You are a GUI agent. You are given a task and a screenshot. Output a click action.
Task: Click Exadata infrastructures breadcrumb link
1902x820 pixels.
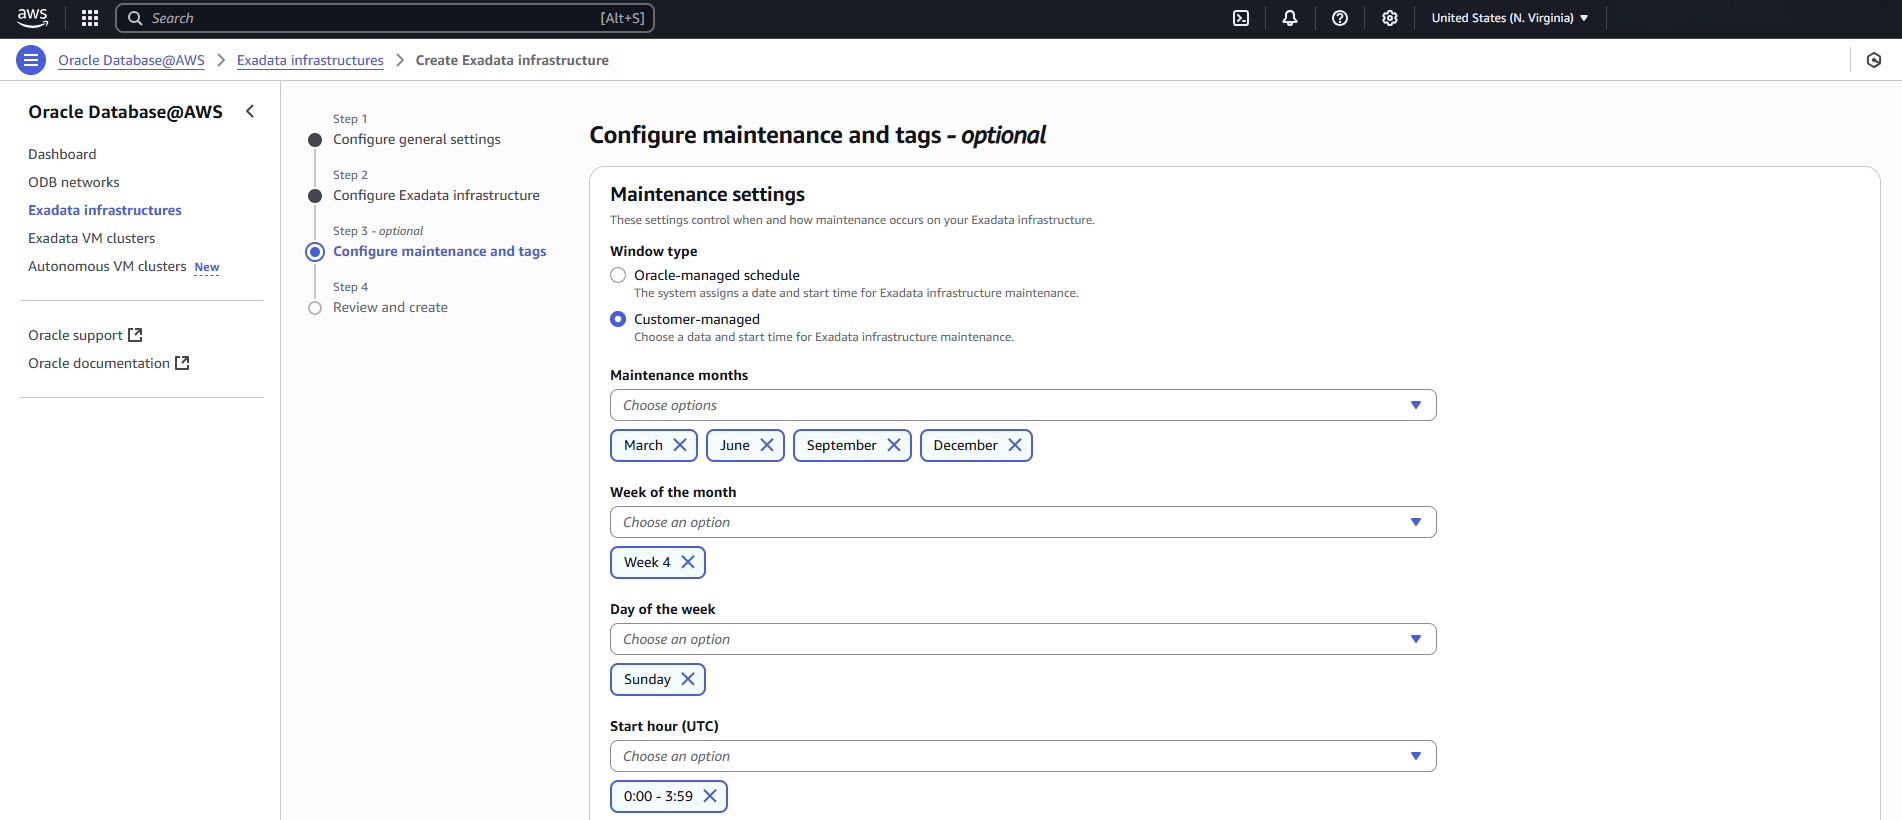click(x=310, y=60)
